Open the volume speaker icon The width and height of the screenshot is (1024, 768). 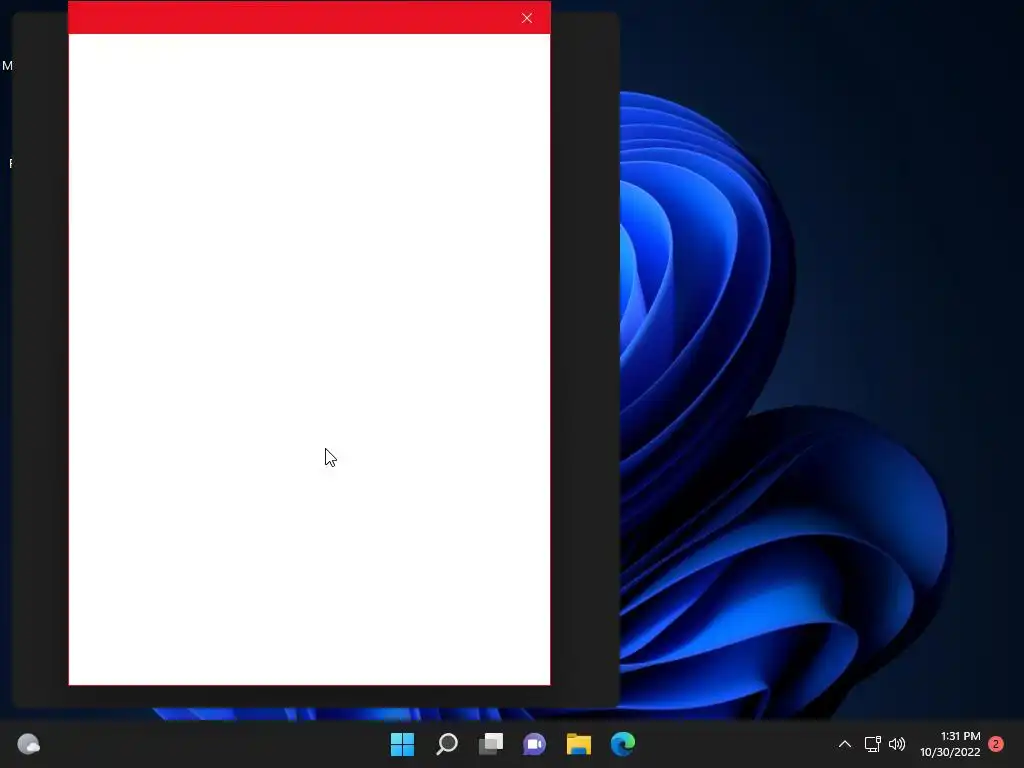[897, 744]
